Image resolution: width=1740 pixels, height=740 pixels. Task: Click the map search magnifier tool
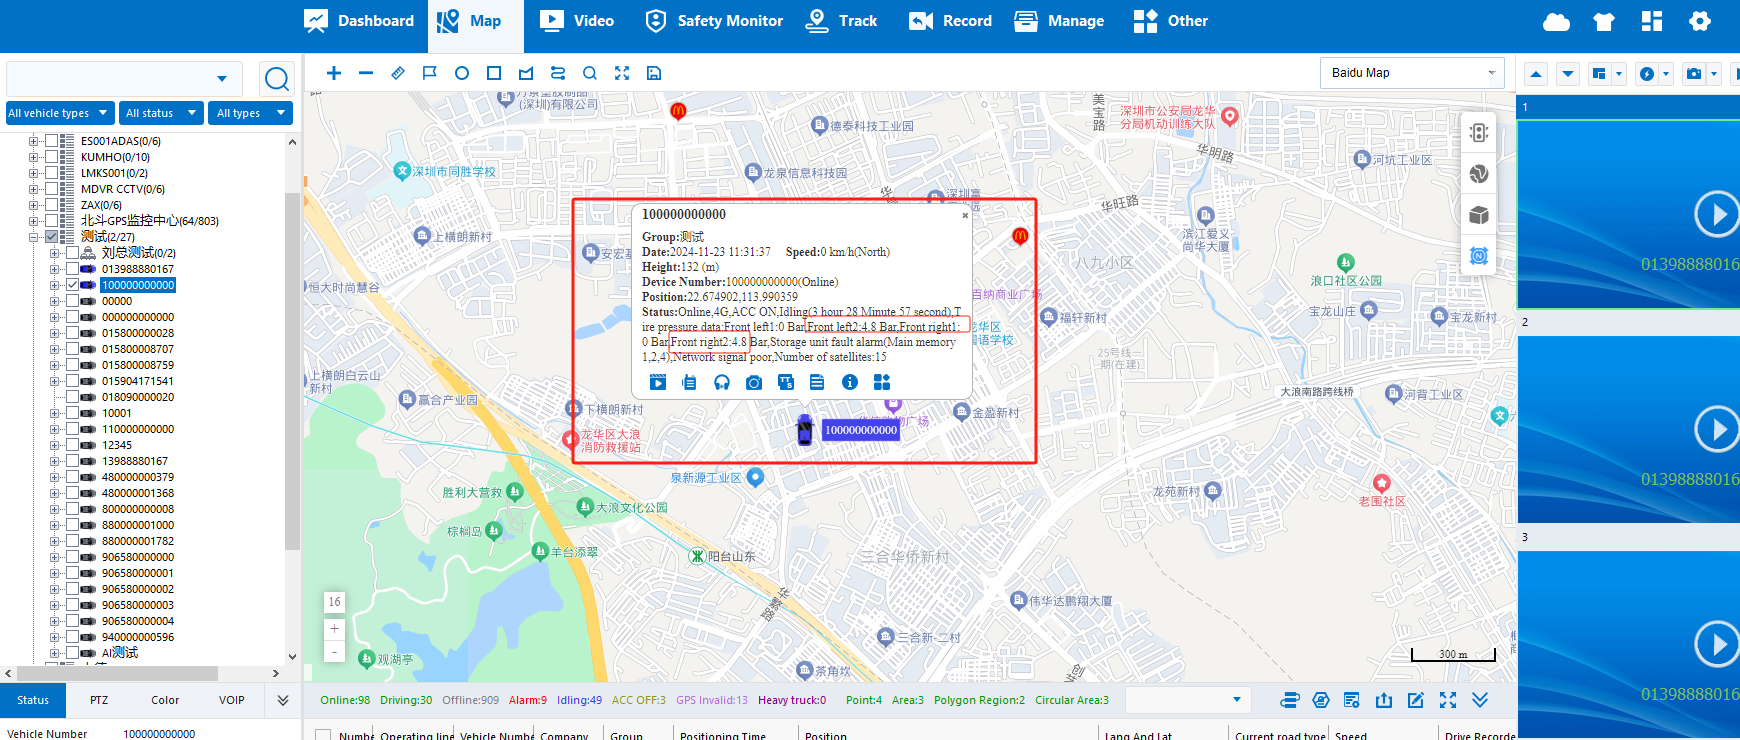590,73
